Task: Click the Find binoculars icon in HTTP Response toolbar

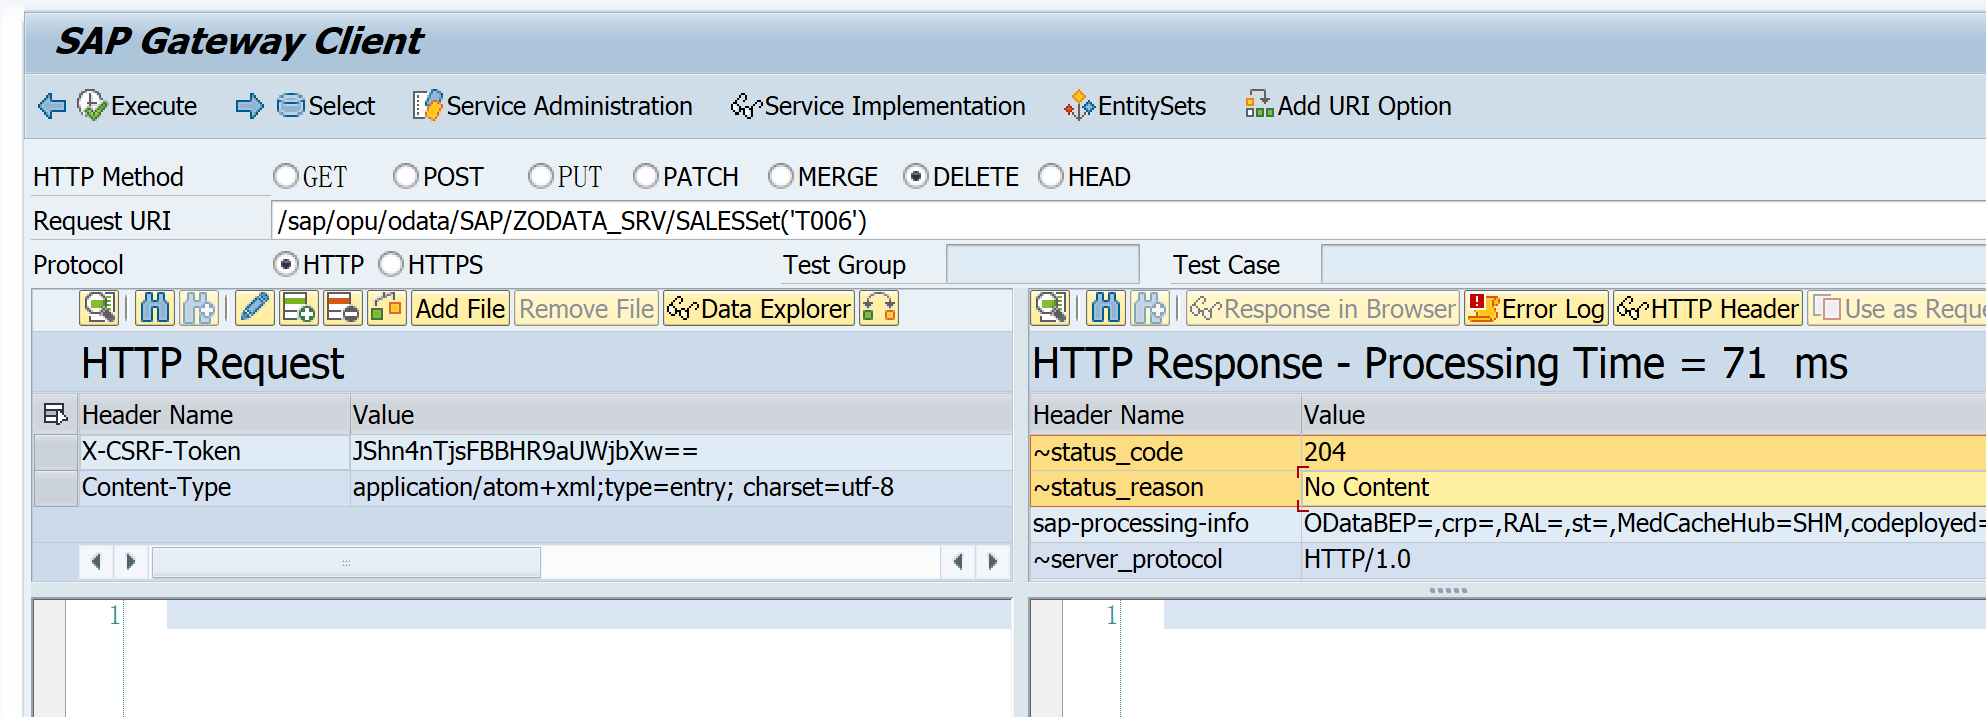Action: (x=1106, y=308)
